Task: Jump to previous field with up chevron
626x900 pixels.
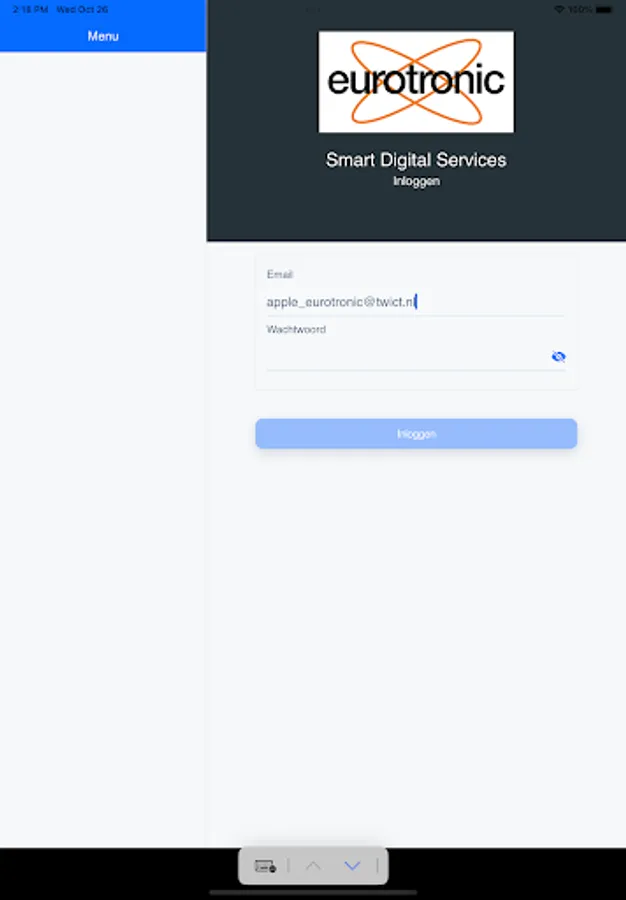Action: (x=313, y=866)
